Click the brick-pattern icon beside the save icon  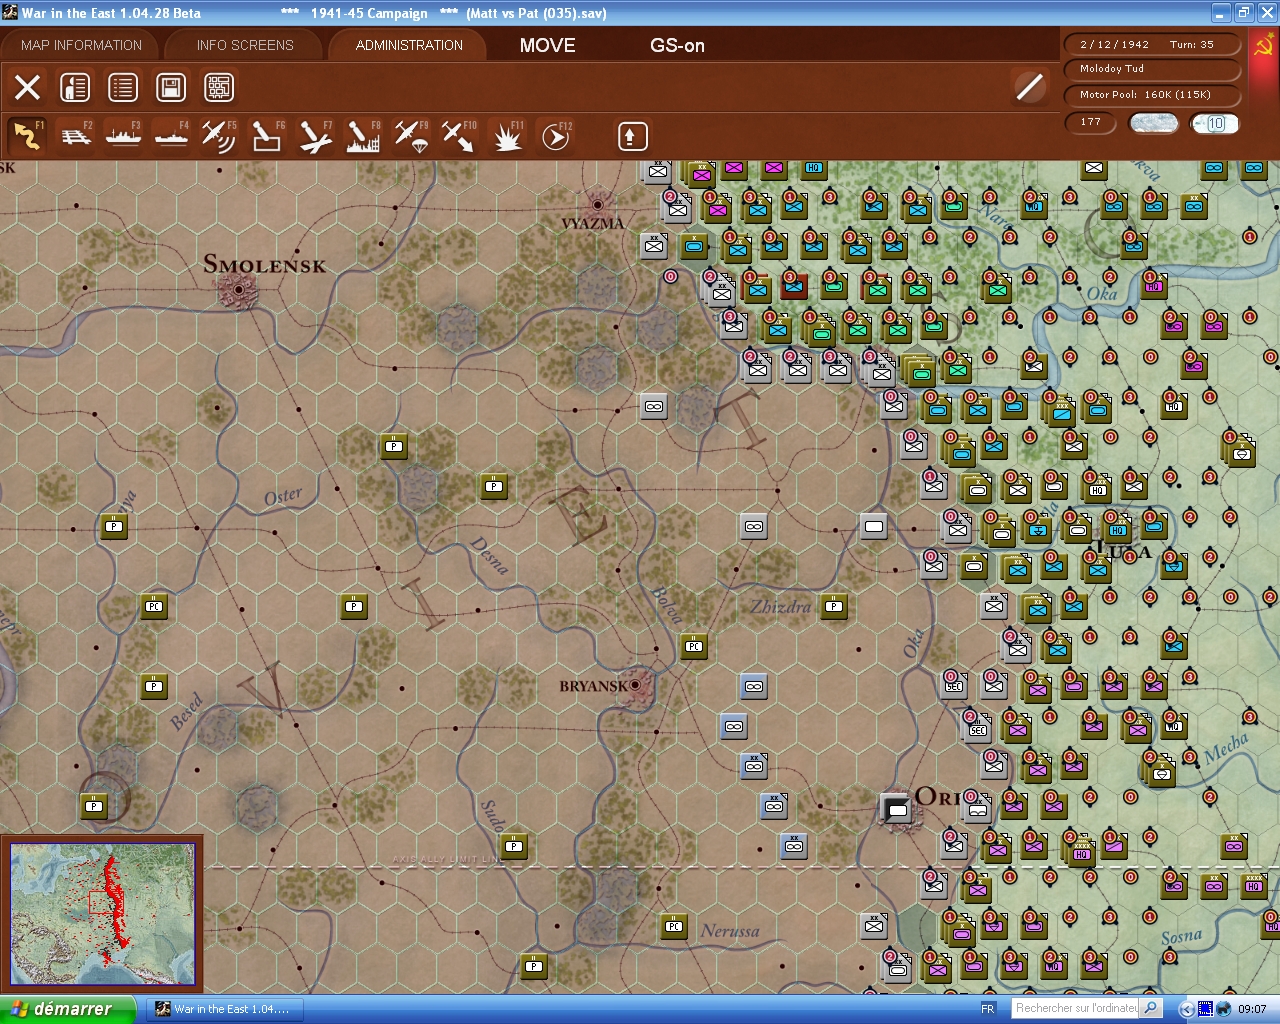coord(219,87)
